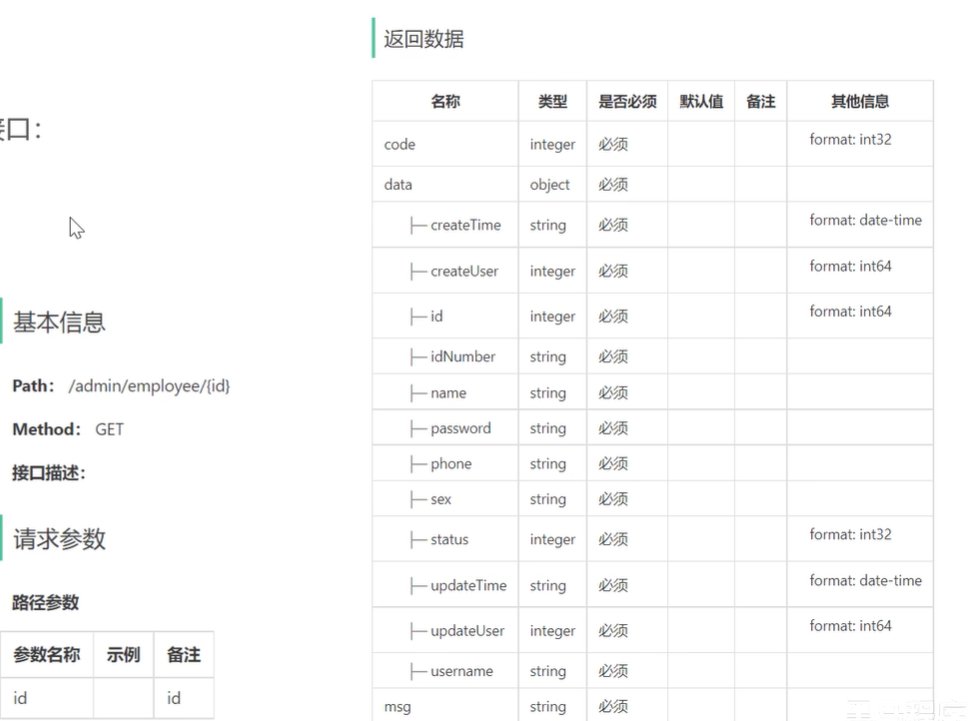Click the GET method value

109,429
